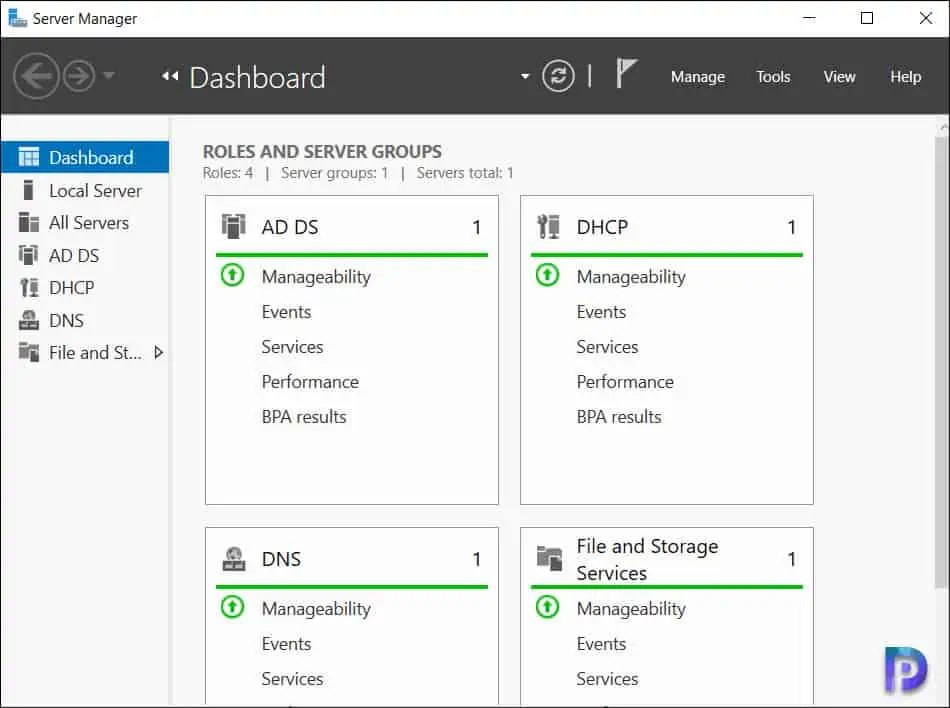The height and width of the screenshot is (708, 950).
Task: Open the Help menu
Action: (x=905, y=77)
